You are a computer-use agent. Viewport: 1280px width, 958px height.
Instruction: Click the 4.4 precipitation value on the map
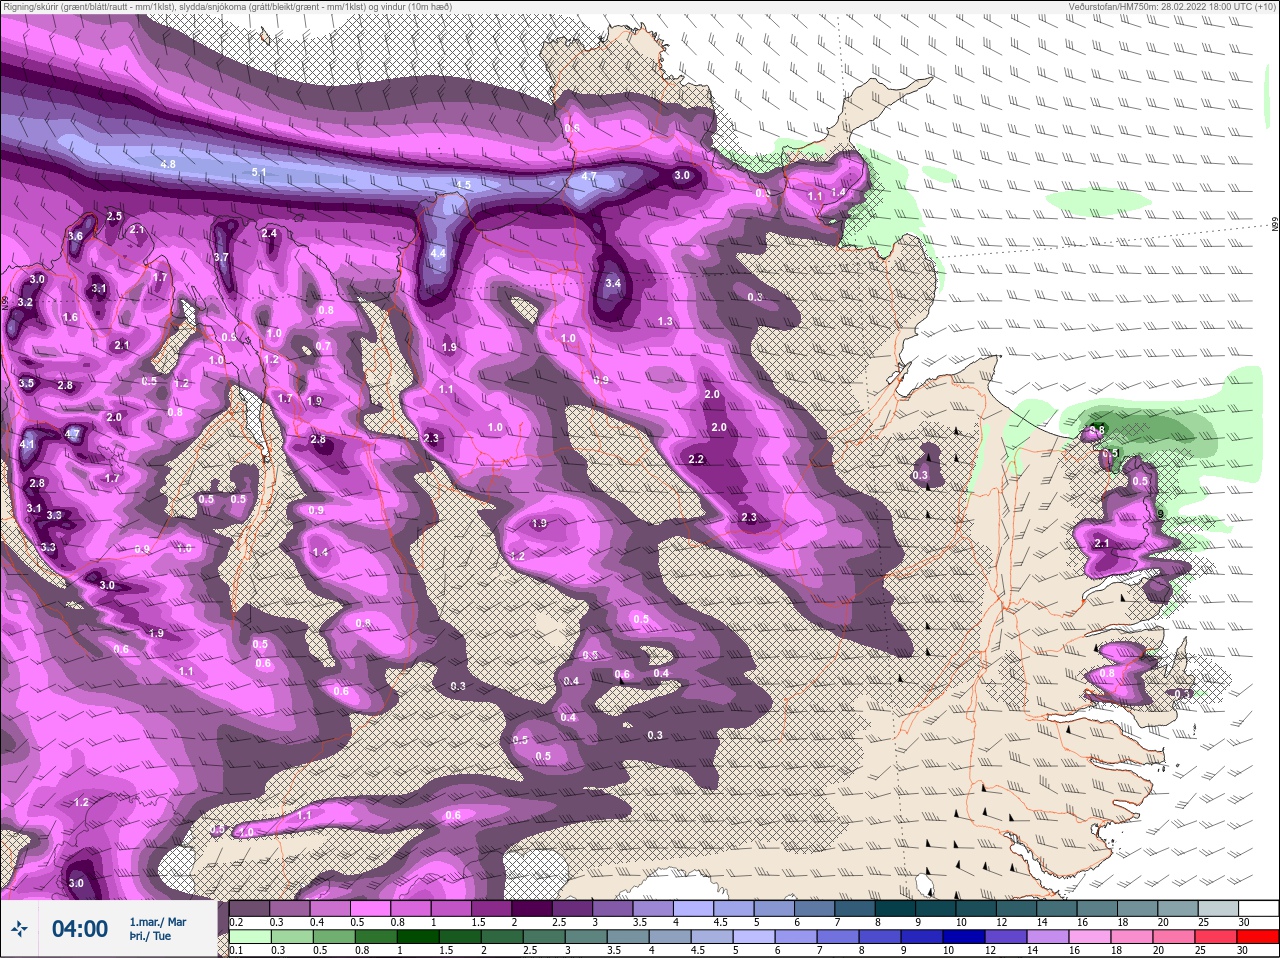(x=438, y=254)
